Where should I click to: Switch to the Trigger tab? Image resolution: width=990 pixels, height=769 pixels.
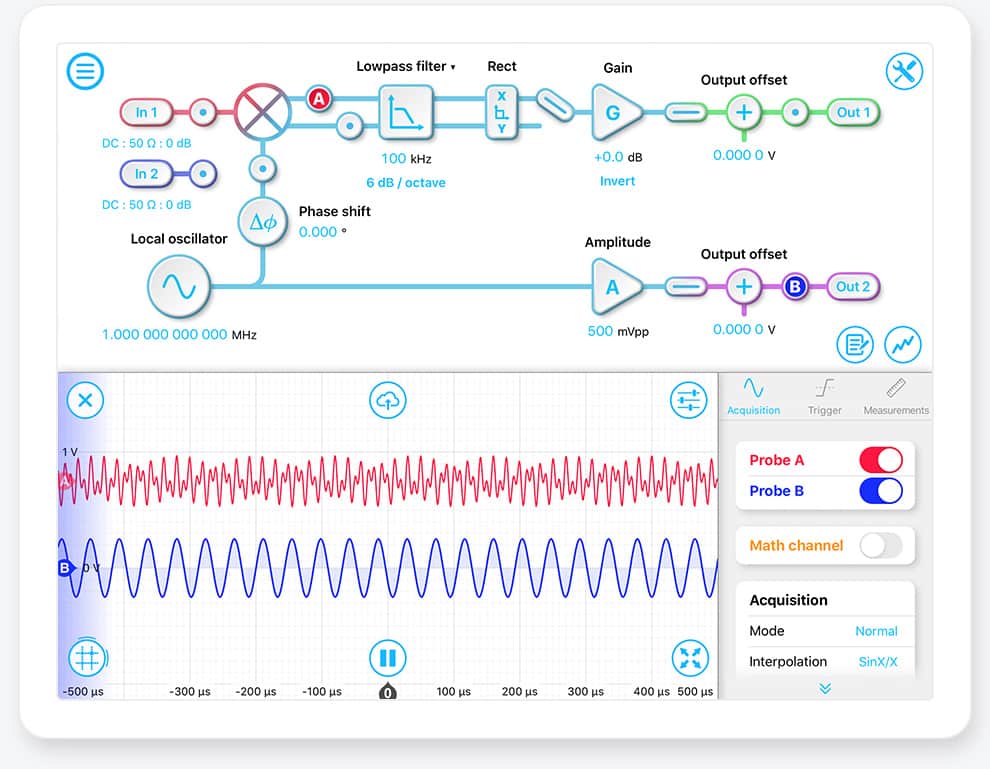[x=824, y=397]
